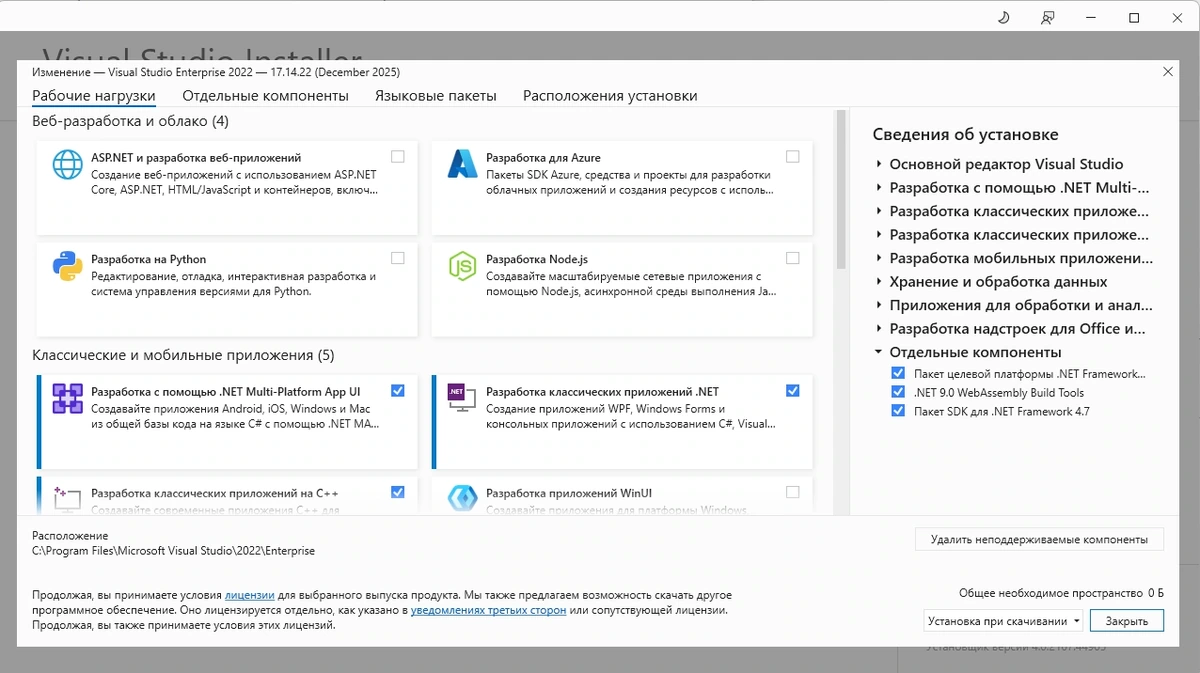1200x673 pixels.
Task: Select the ASP.NET web development workload title
Action: (x=196, y=158)
